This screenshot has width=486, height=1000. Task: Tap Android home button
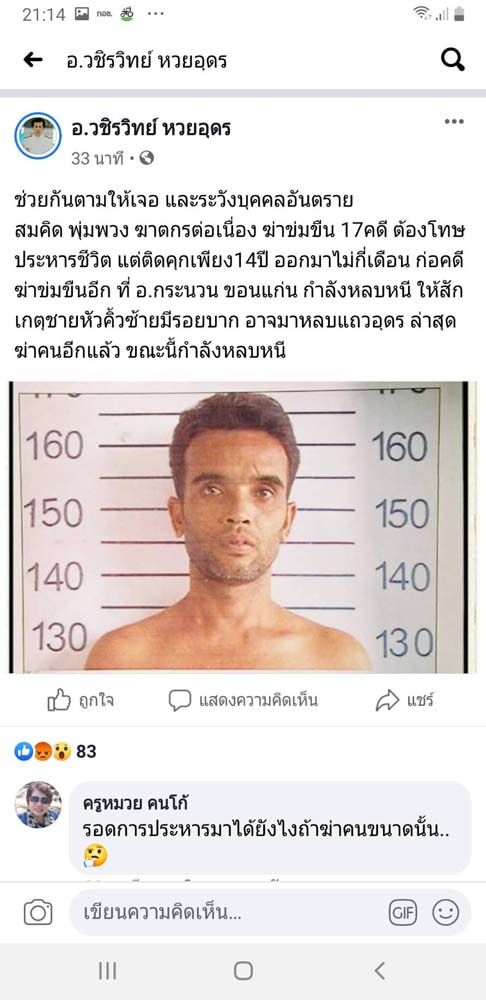point(243,971)
